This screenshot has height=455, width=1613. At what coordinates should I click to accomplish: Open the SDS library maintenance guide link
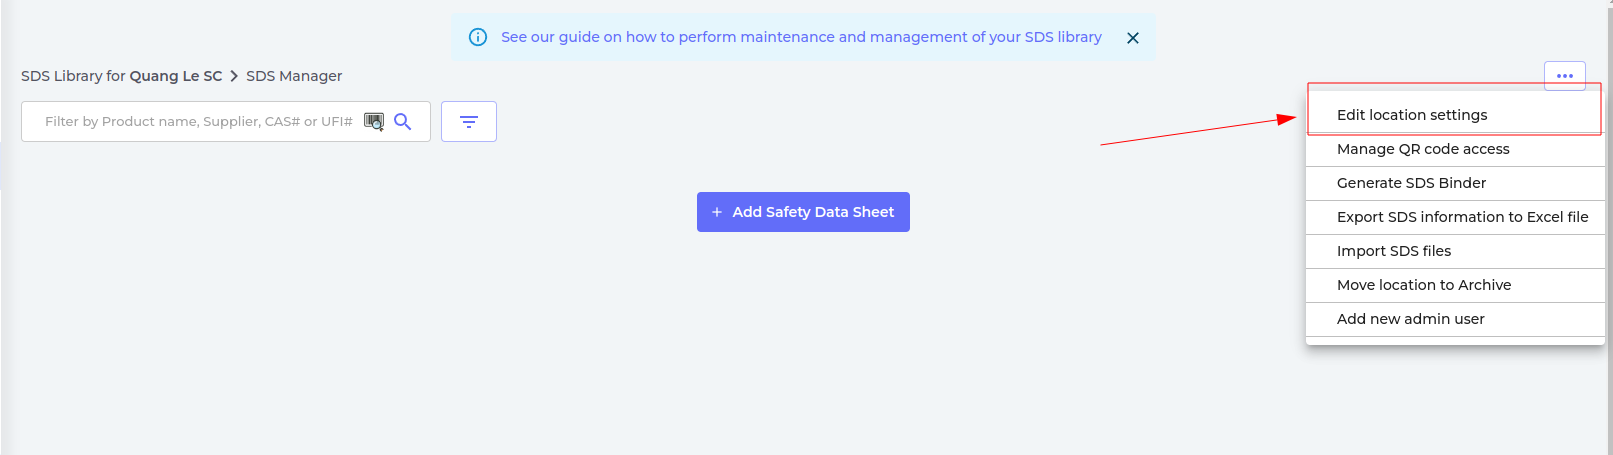(801, 37)
